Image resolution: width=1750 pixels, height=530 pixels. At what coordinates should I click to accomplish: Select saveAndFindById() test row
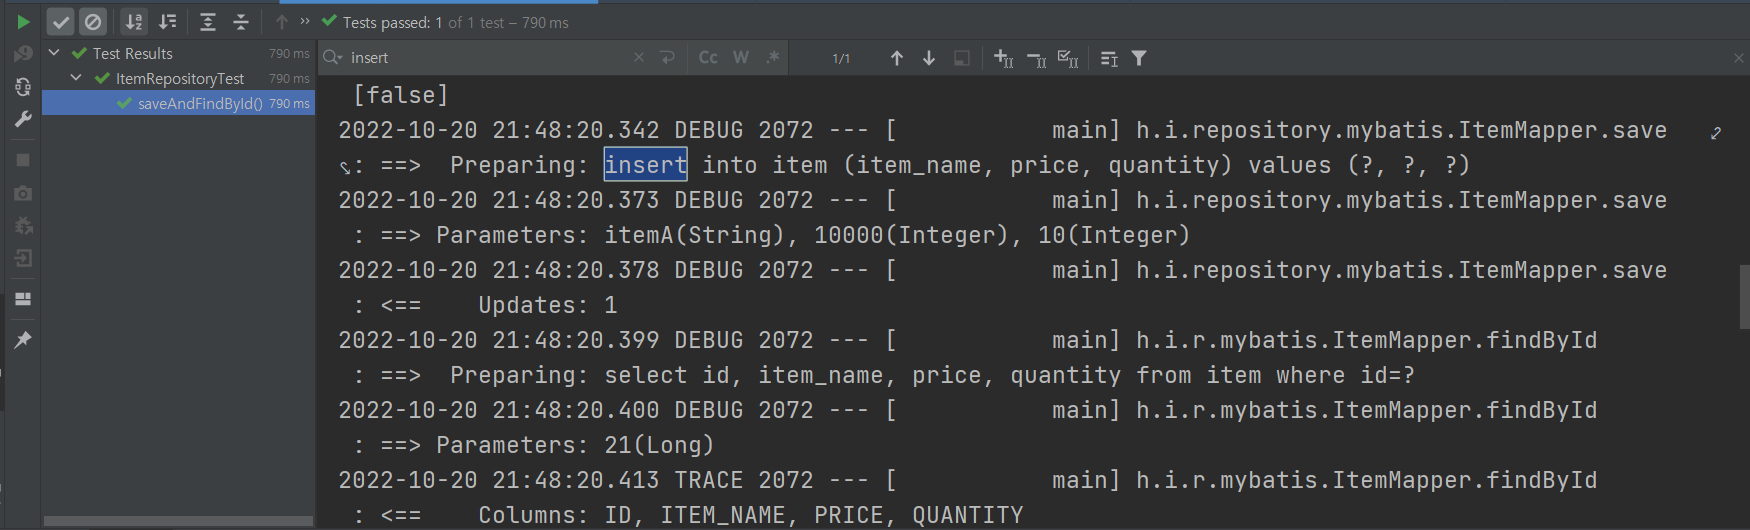tap(178, 103)
